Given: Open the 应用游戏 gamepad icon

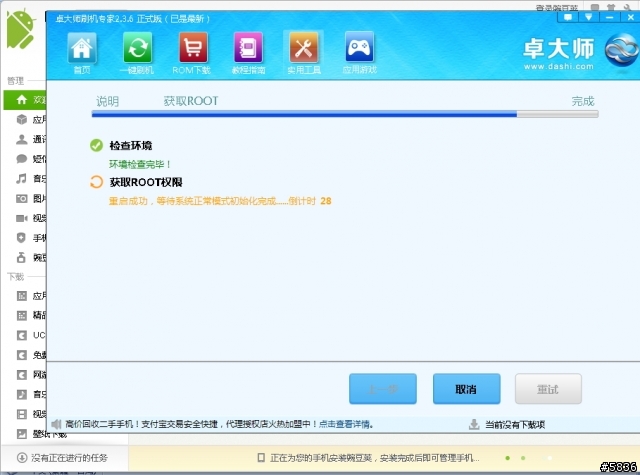Looking at the screenshot, I should [x=359, y=47].
